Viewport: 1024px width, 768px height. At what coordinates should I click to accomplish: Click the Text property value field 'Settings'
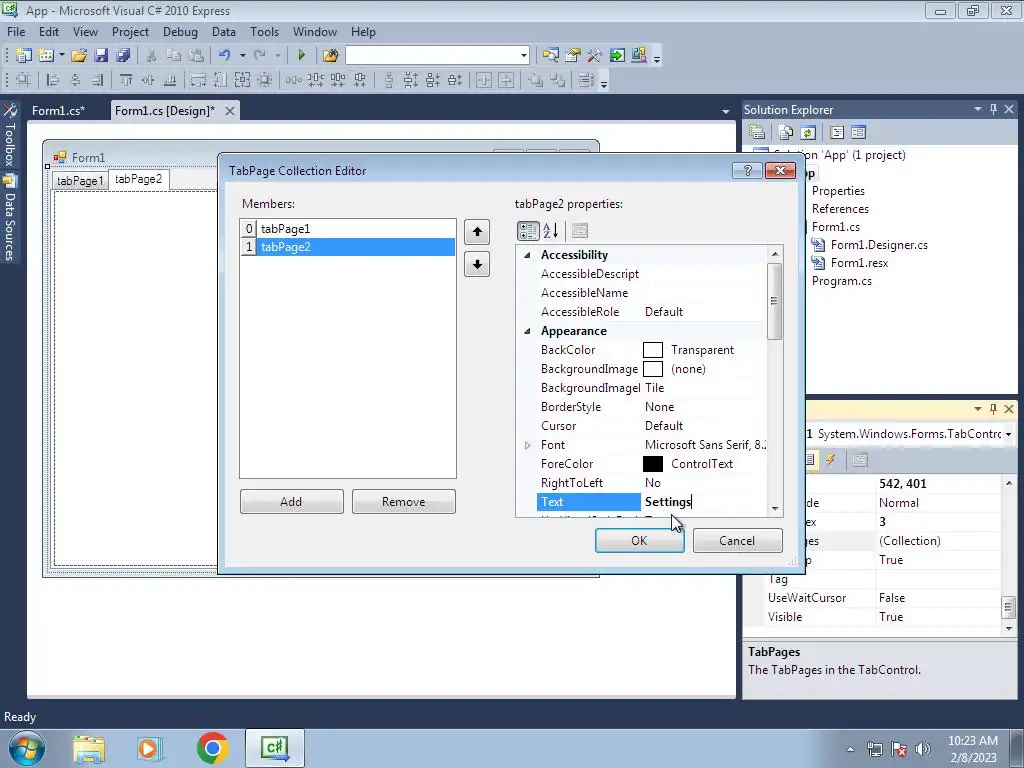pyautogui.click(x=703, y=502)
